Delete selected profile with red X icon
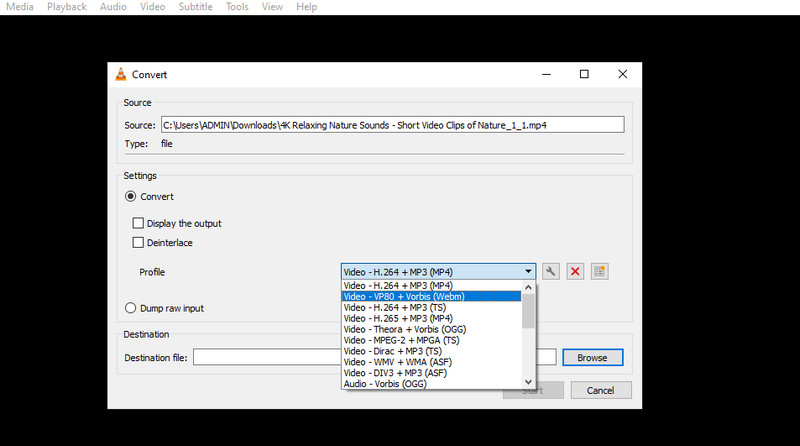 click(575, 271)
